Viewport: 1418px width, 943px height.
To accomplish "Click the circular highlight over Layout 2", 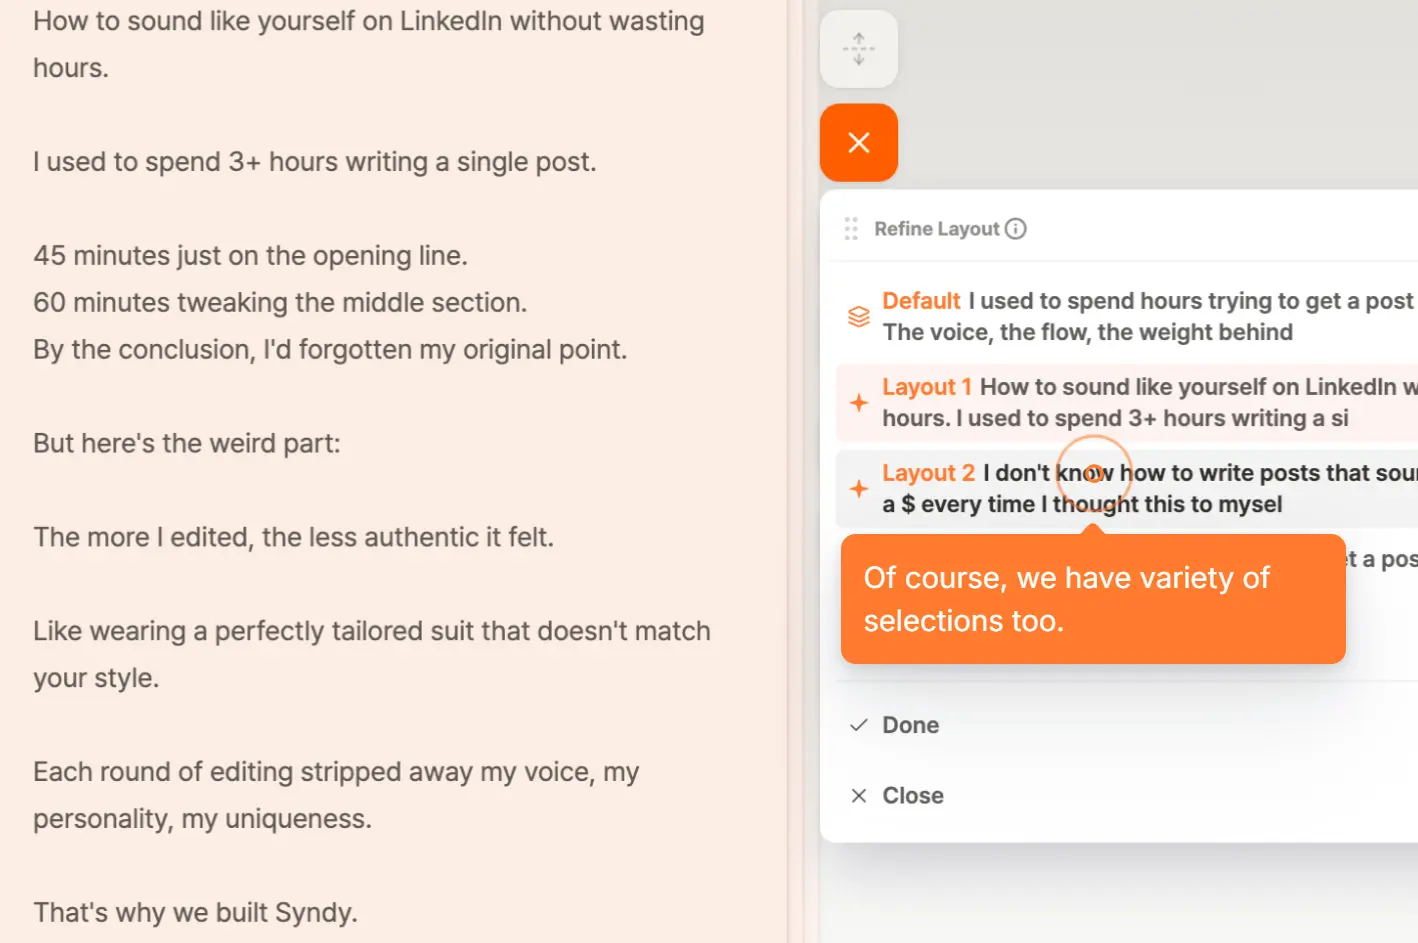I will pyautogui.click(x=1093, y=473).
